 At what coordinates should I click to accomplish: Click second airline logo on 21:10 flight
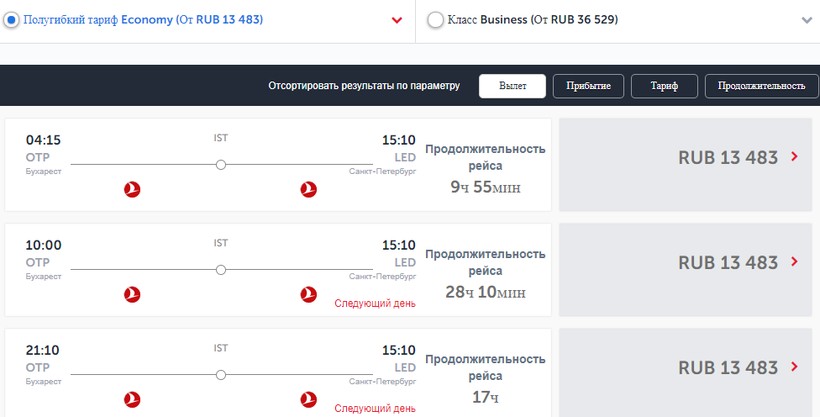click(x=308, y=399)
